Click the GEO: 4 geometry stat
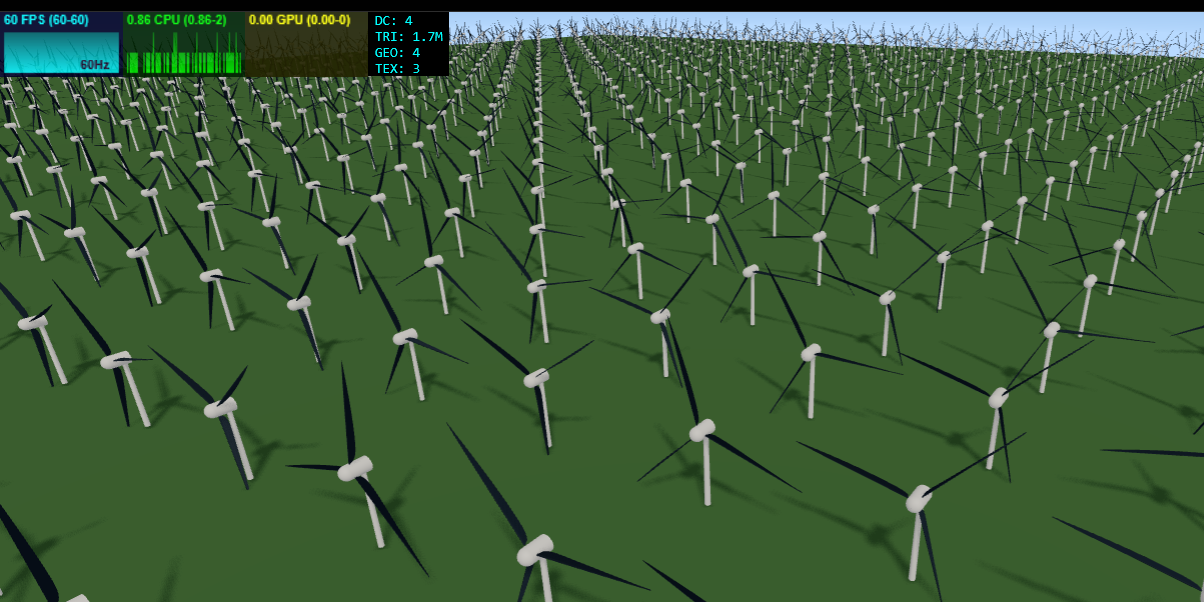 (397, 52)
